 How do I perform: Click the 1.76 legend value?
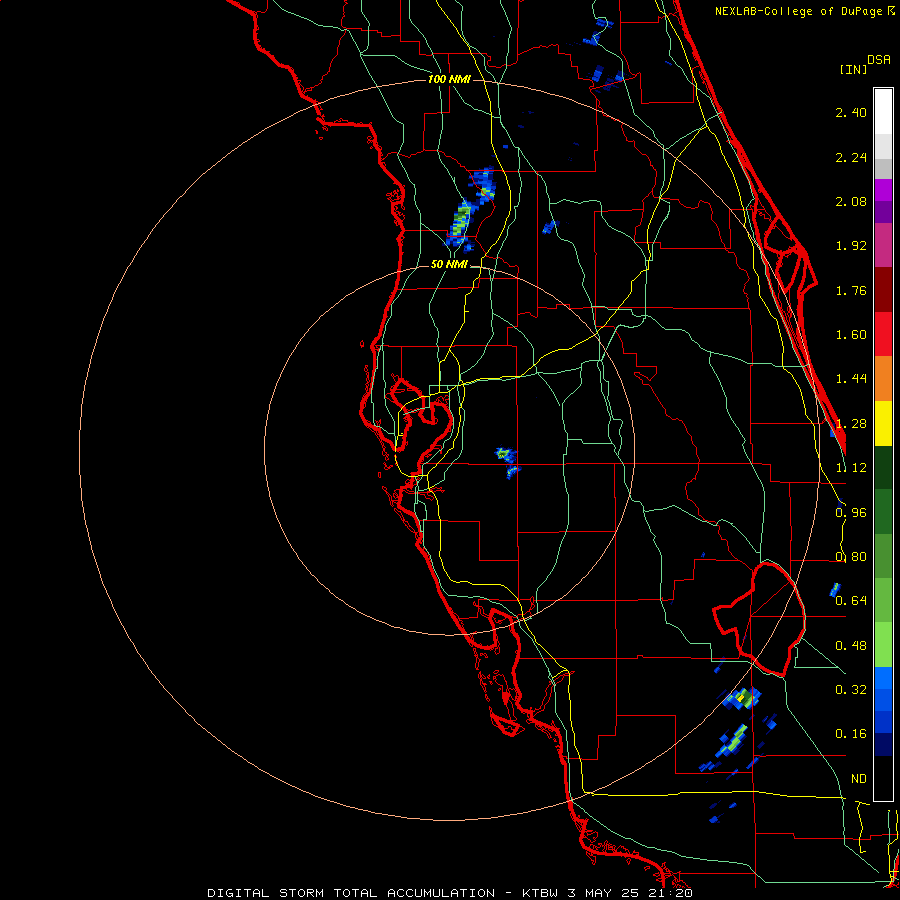point(851,290)
